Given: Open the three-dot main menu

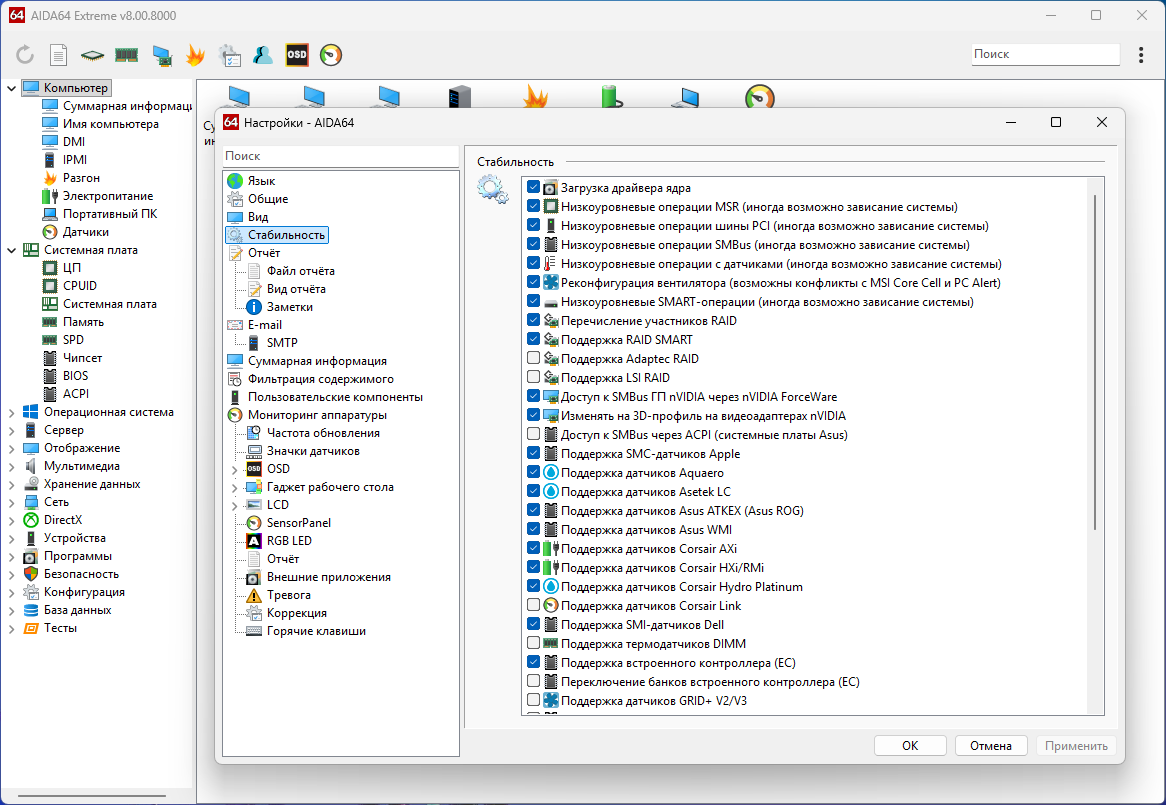Looking at the screenshot, I should point(1141,54).
